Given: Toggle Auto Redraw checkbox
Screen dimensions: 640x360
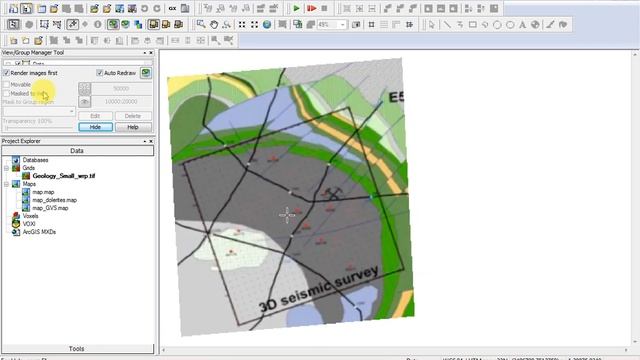Looking at the screenshot, I should (100, 73).
